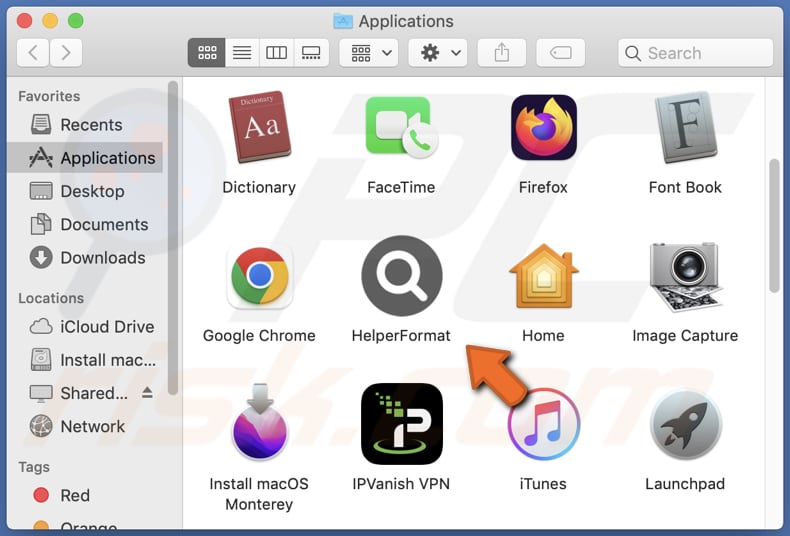The height and width of the screenshot is (536, 790).
Task: Select the iTunes music note icon
Action: [x=544, y=425]
